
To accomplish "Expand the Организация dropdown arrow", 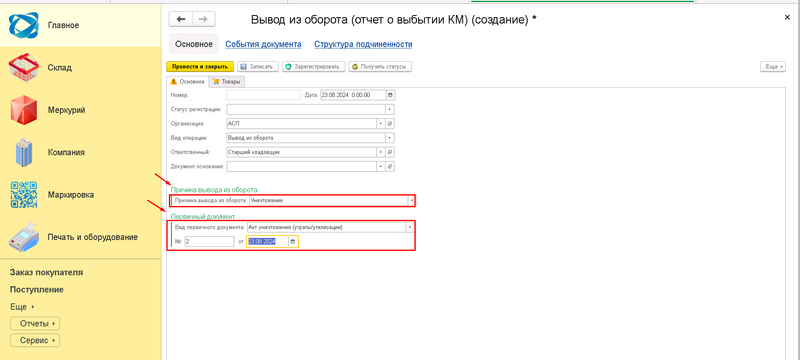I will pos(381,123).
